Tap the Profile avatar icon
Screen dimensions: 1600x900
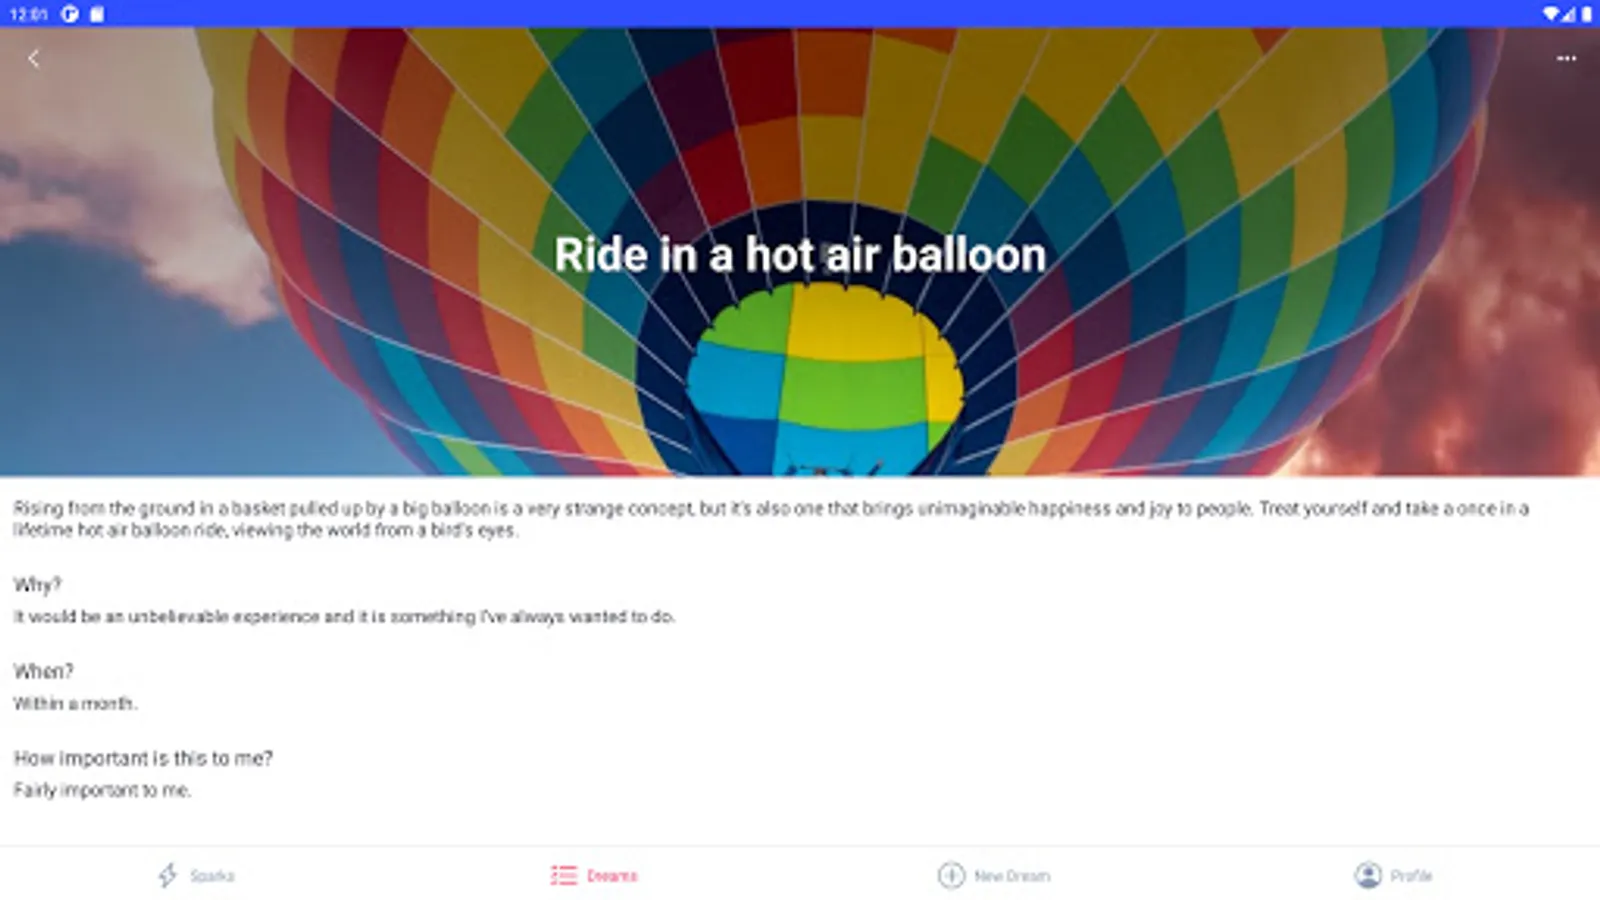tap(1367, 876)
